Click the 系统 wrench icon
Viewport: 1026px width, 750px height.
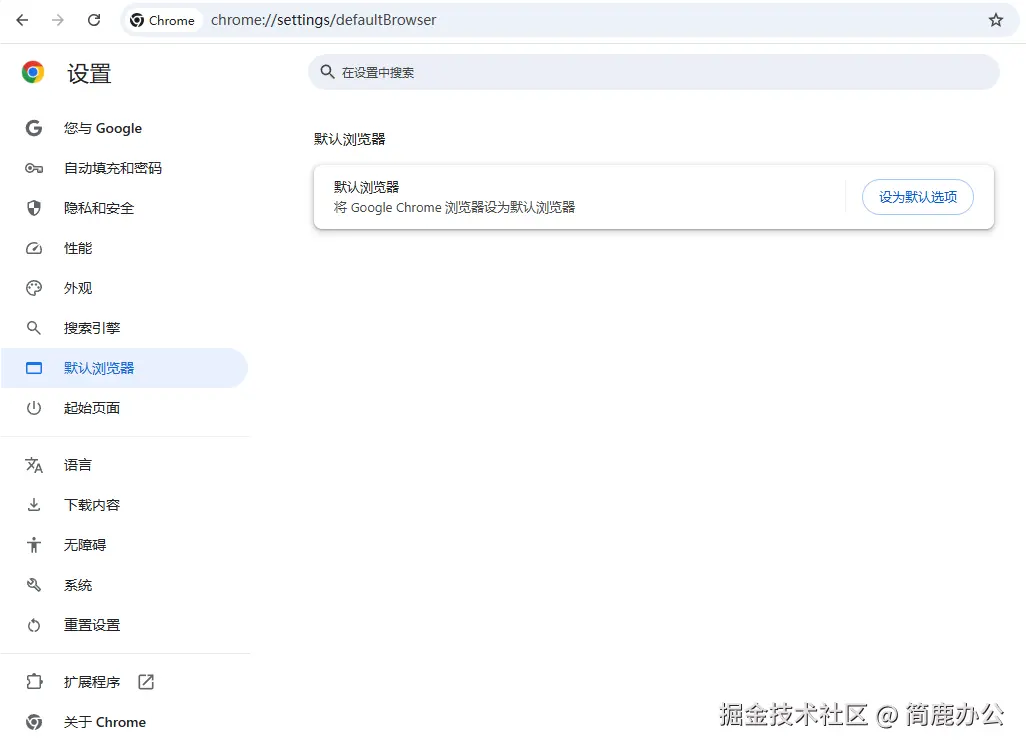tap(33, 584)
